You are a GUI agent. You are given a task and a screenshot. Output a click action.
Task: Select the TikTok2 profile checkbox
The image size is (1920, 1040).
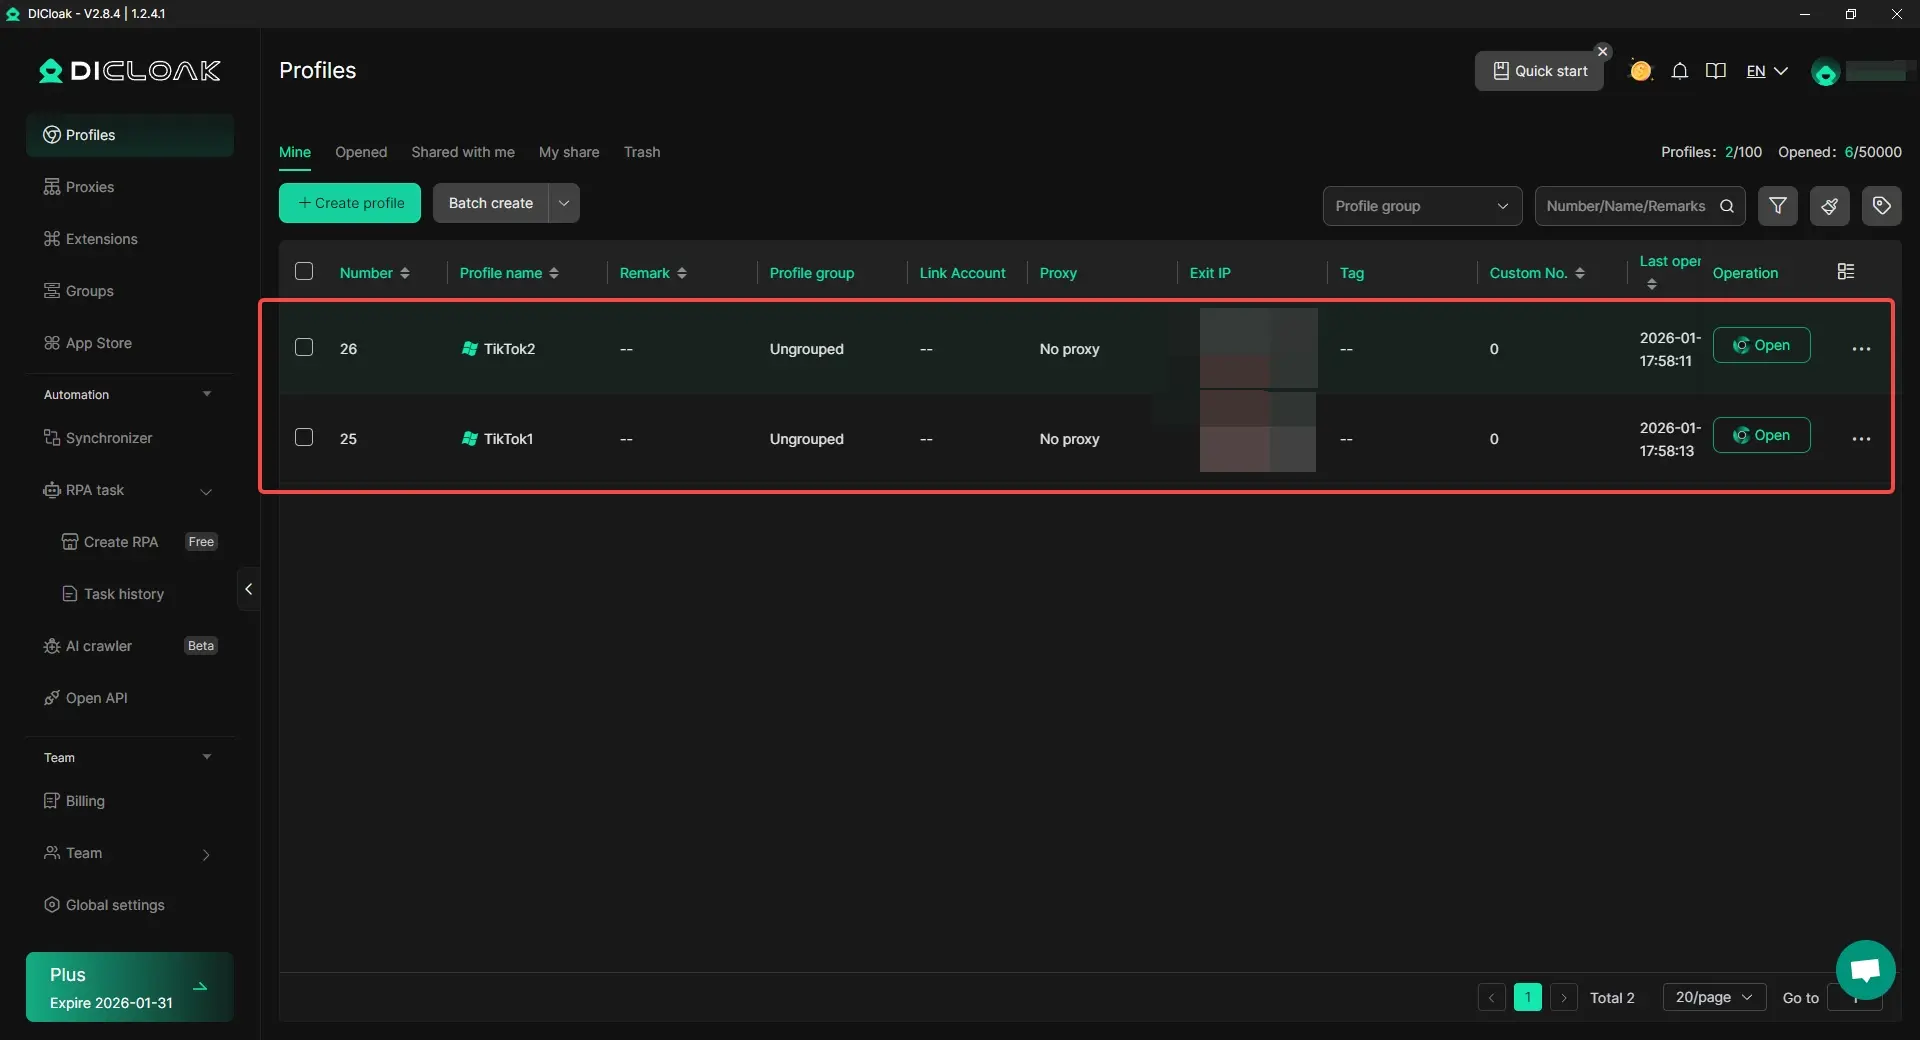click(304, 348)
